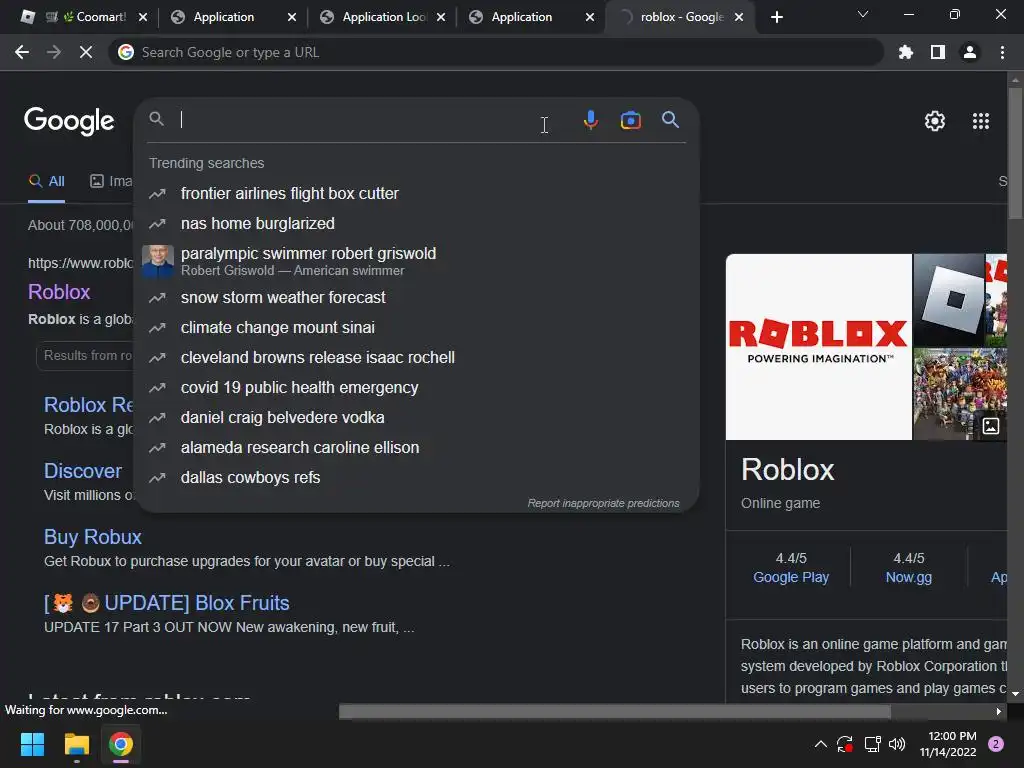Viewport: 1024px width, 768px height.
Task: Select suggestion cleveland browns release isaac rochell
Action: pyautogui.click(x=417, y=357)
